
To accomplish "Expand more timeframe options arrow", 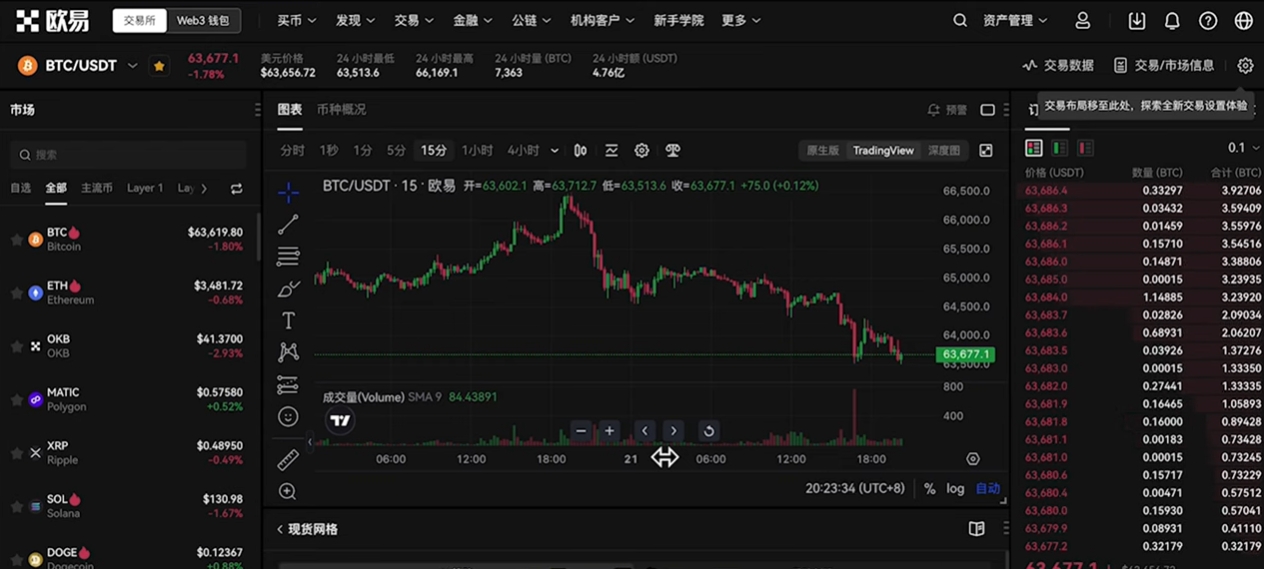I will 554,151.
